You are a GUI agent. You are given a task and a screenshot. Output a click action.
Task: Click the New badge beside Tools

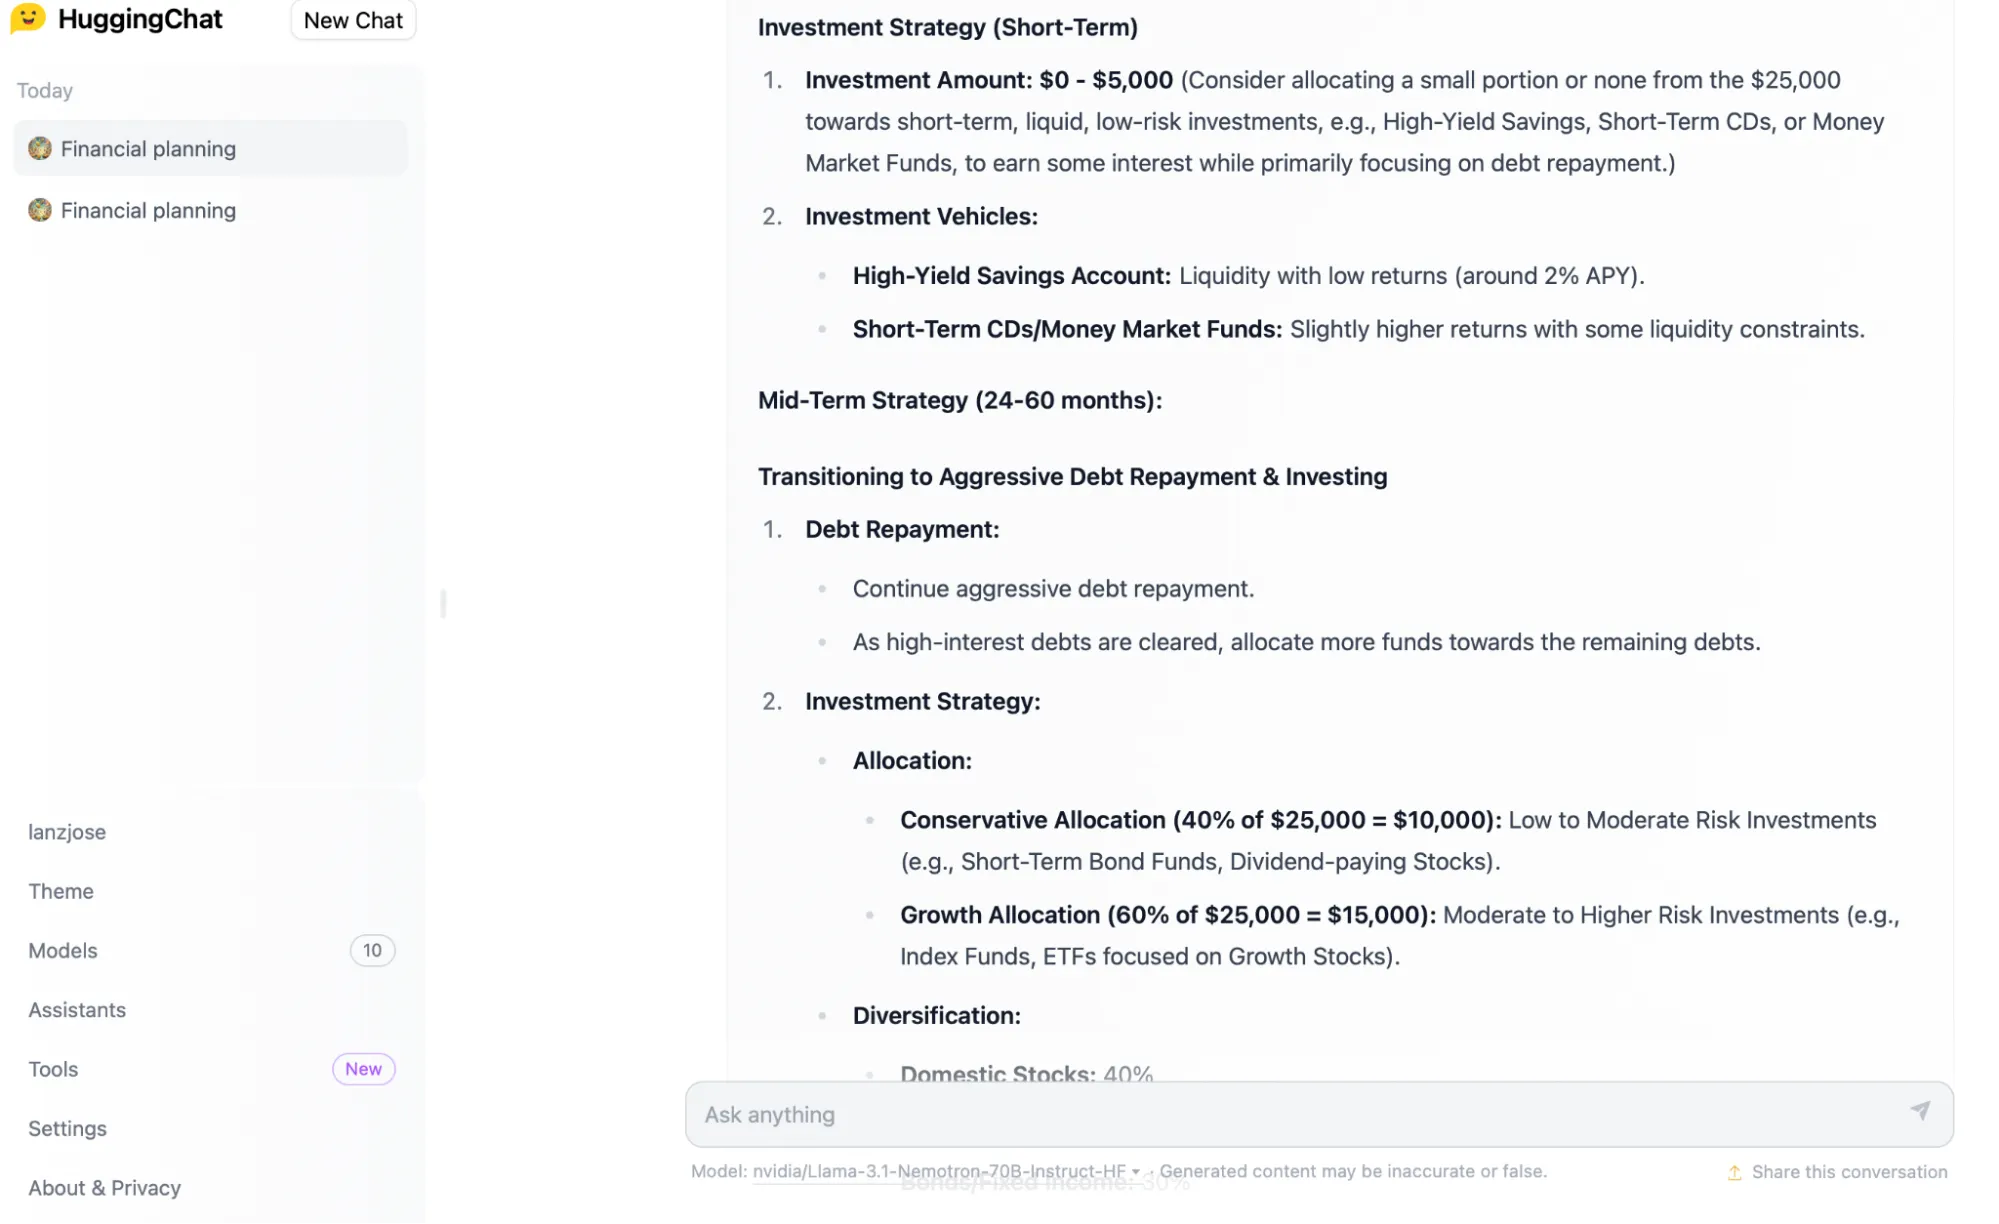[x=363, y=1069]
